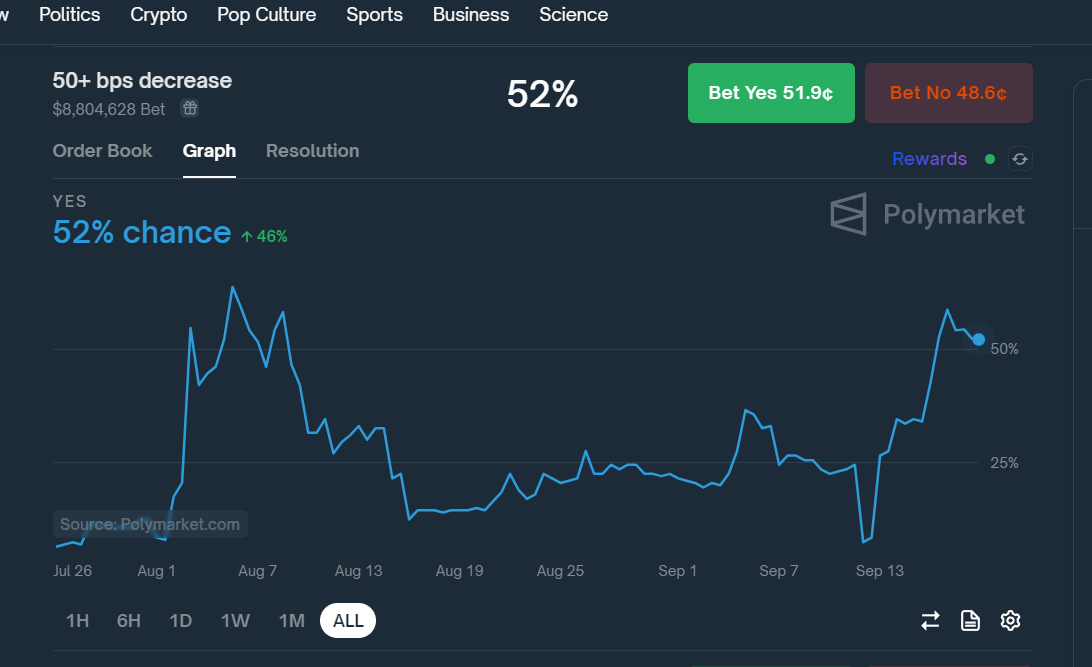Switch to the Resolution tab
1092x667 pixels.
click(x=312, y=151)
